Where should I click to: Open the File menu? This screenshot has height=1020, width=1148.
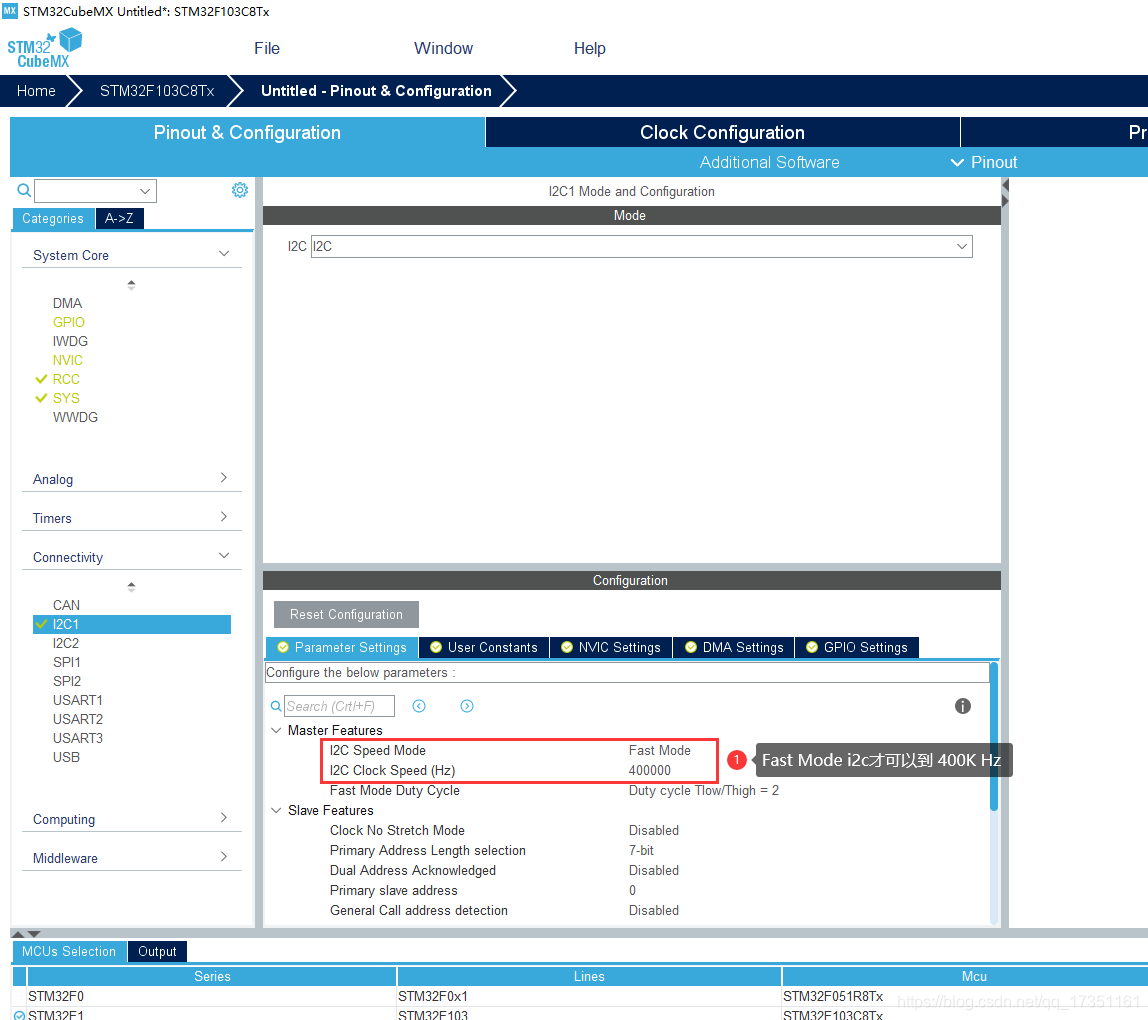pos(266,48)
